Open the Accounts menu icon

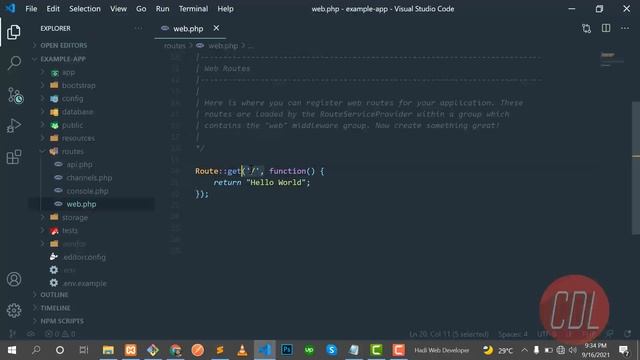(x=14, y=279)
